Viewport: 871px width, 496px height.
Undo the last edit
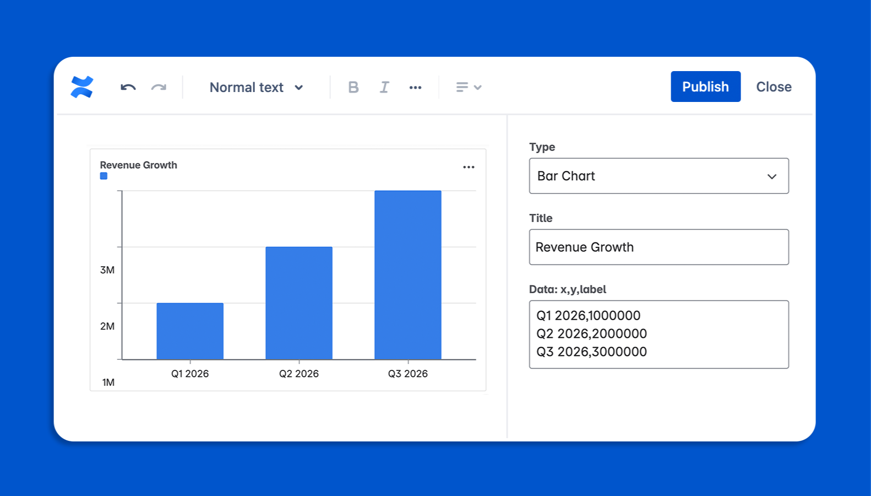coord(128,87)
